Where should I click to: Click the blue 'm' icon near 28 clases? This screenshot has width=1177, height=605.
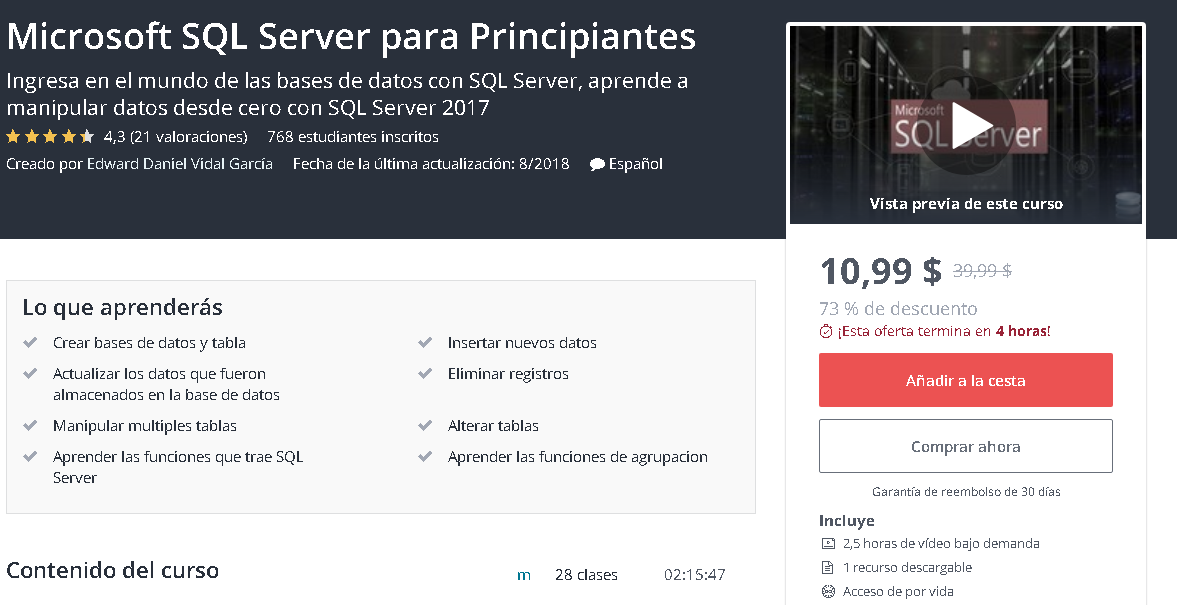[x=523, y=574]
